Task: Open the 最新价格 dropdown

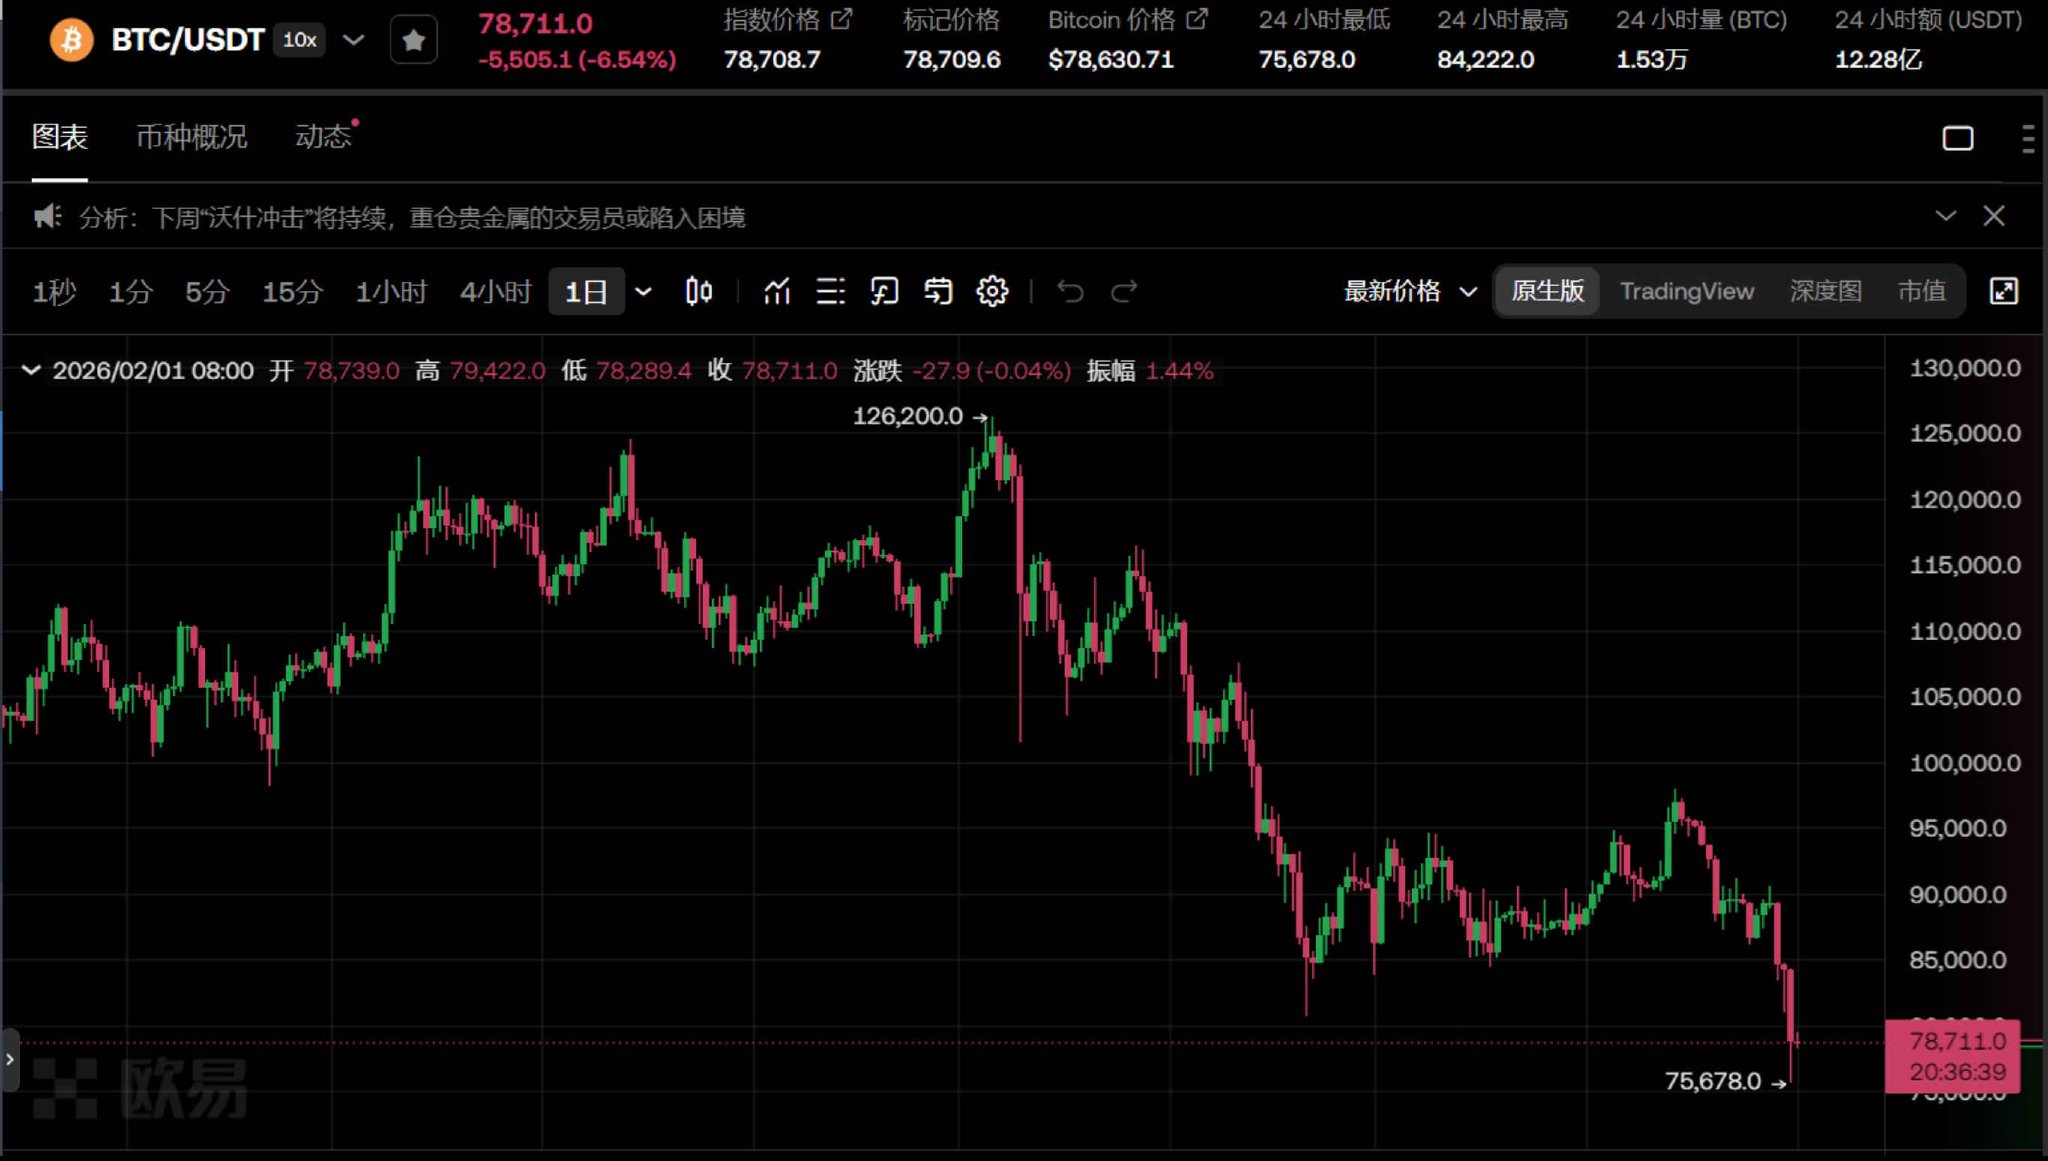Action: (x=1408, y=291)
